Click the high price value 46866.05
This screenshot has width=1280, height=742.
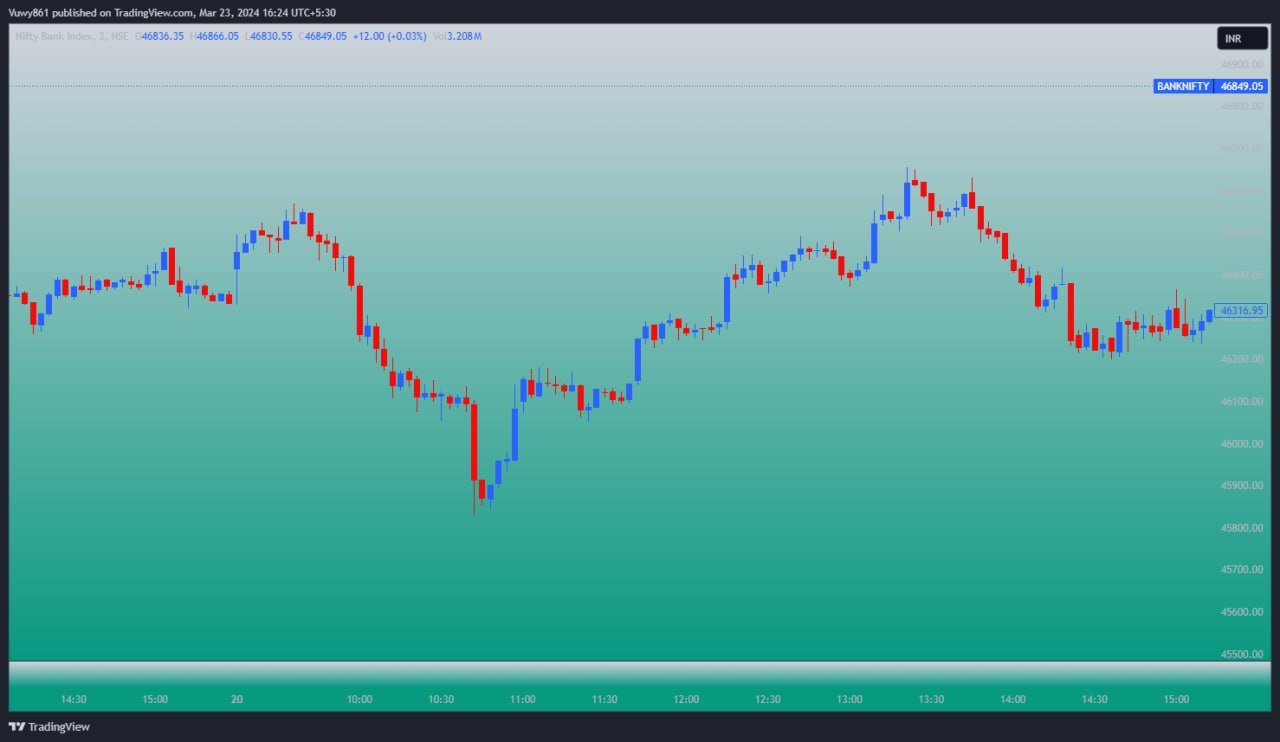217,36
